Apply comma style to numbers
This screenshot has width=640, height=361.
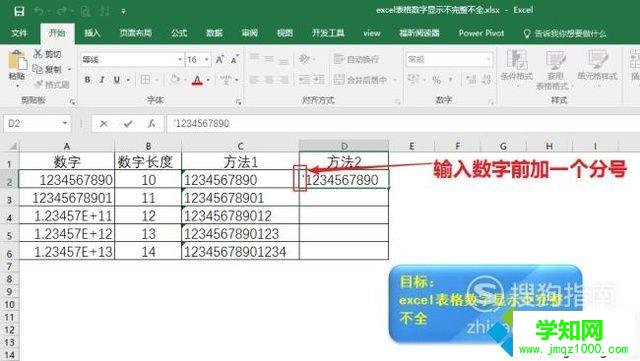click(451, 80)
